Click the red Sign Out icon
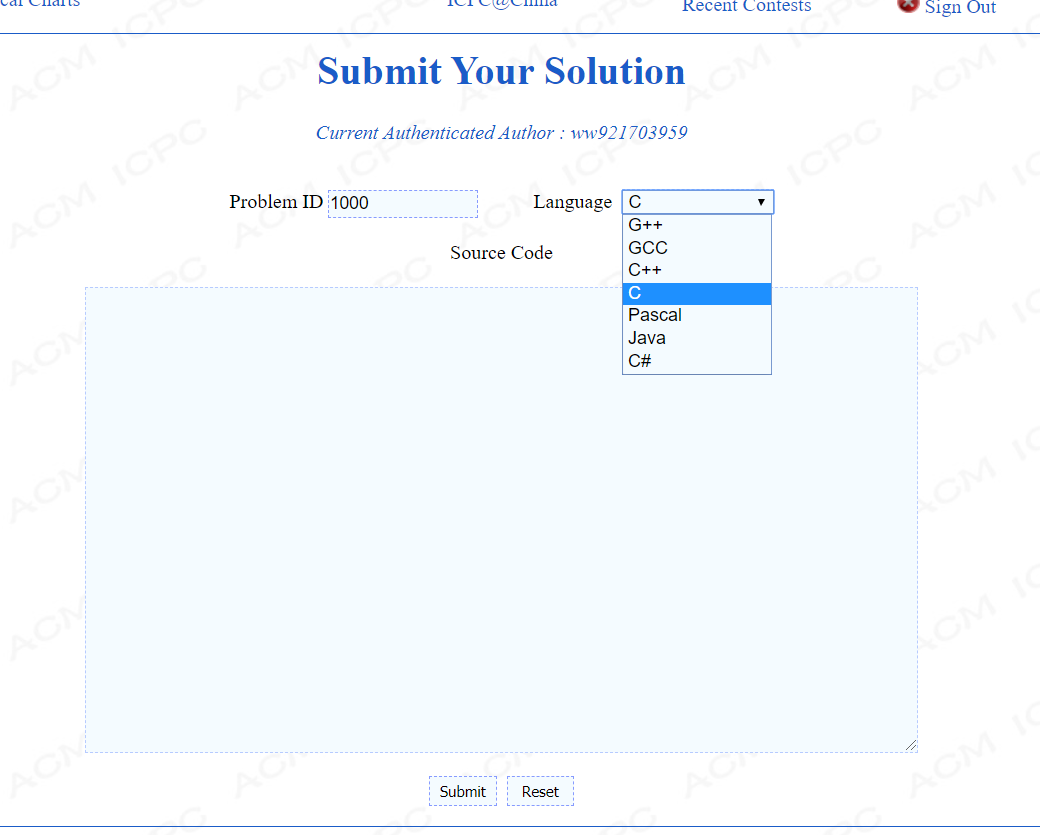 click(908, 5)
